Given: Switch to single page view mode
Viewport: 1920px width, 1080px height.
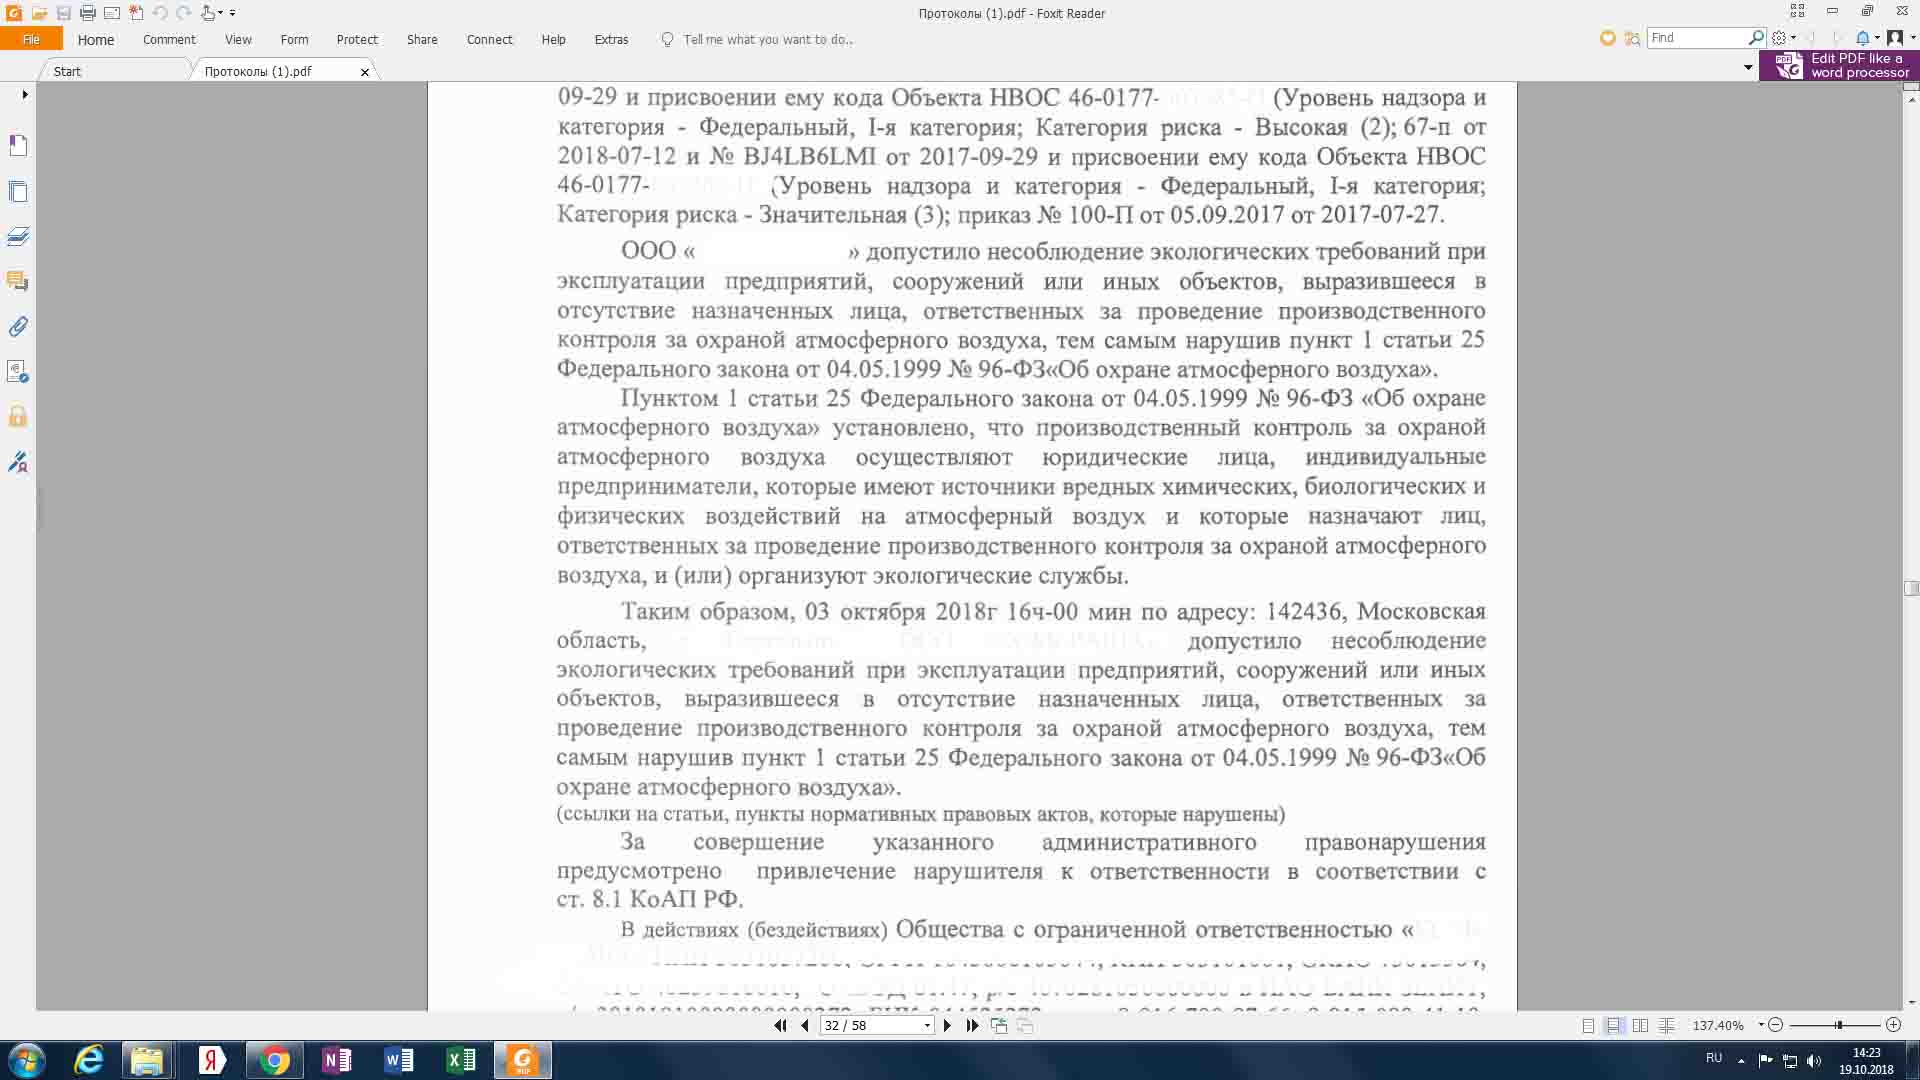Looking at the screenshot, I should (x=1588, y=1025).
